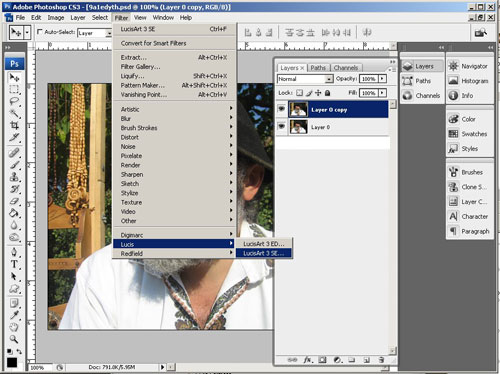Image resolution: width=500 pixels, height=374 pixels.
Task: Click the foreground color swatch
Action: [x=12, y=362]
